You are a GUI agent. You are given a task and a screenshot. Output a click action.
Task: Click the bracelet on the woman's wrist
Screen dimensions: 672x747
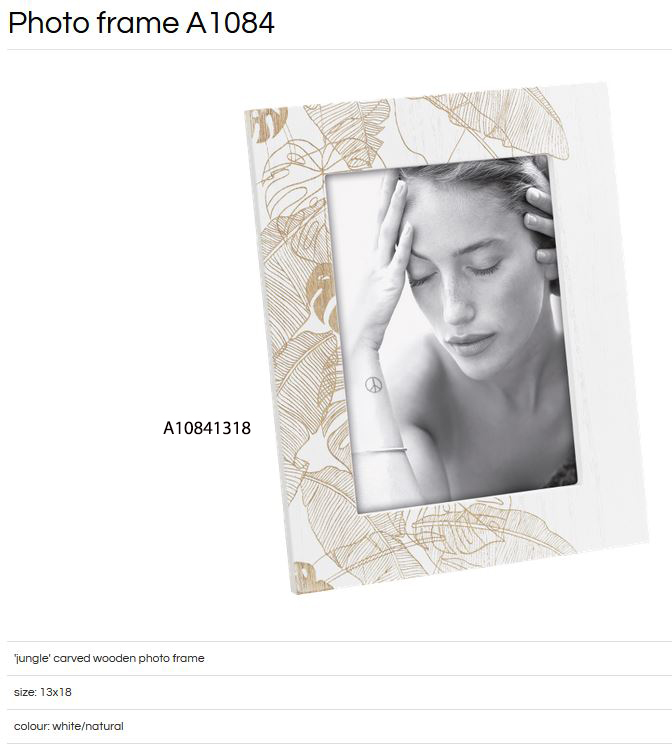point(380,450)
